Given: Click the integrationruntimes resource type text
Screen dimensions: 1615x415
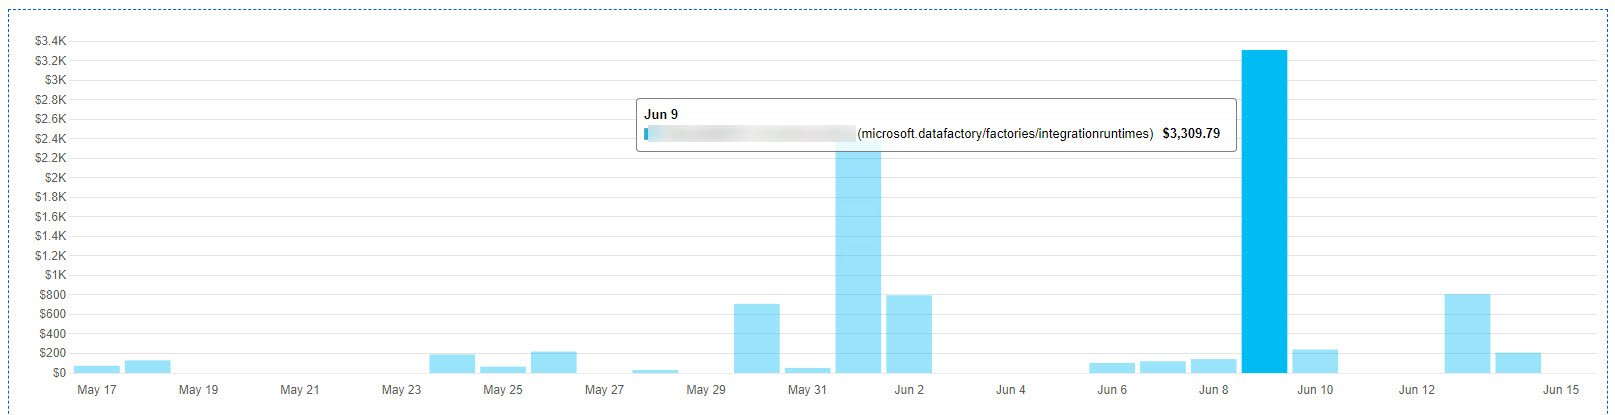Looking at the screenshot, I should [x=1005, y=133].
